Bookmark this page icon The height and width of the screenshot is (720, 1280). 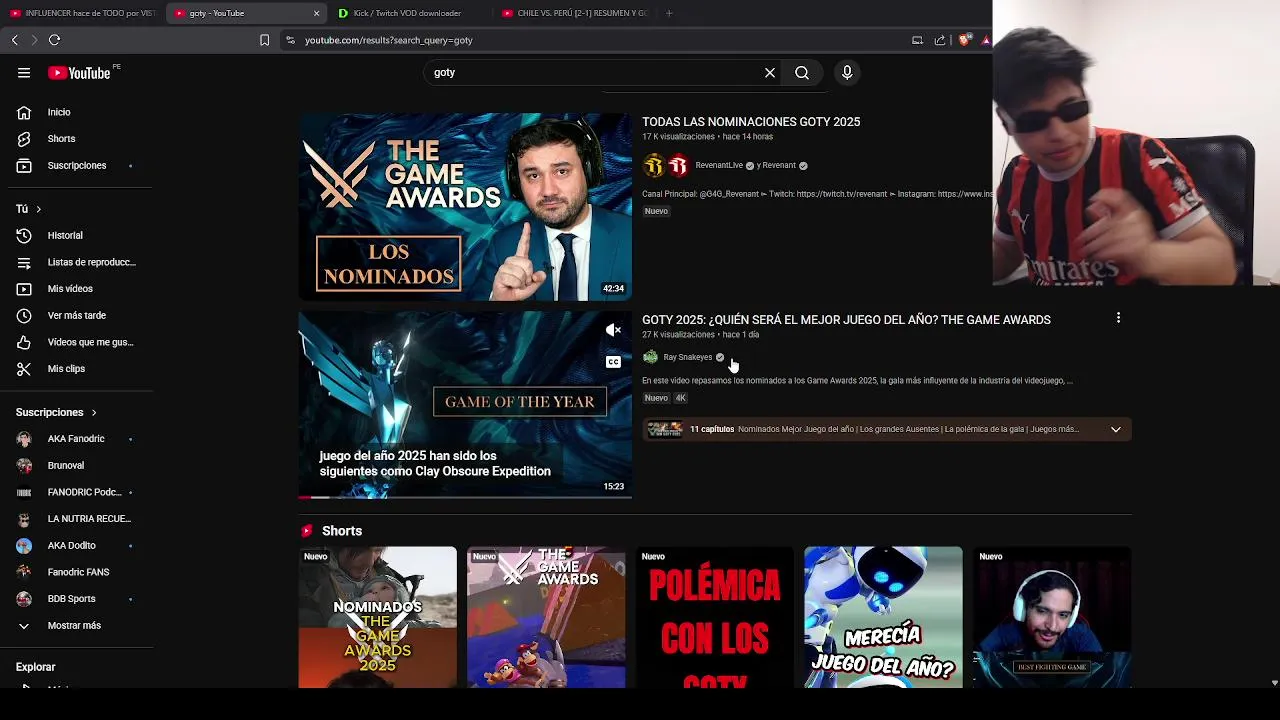coord(264,40)
